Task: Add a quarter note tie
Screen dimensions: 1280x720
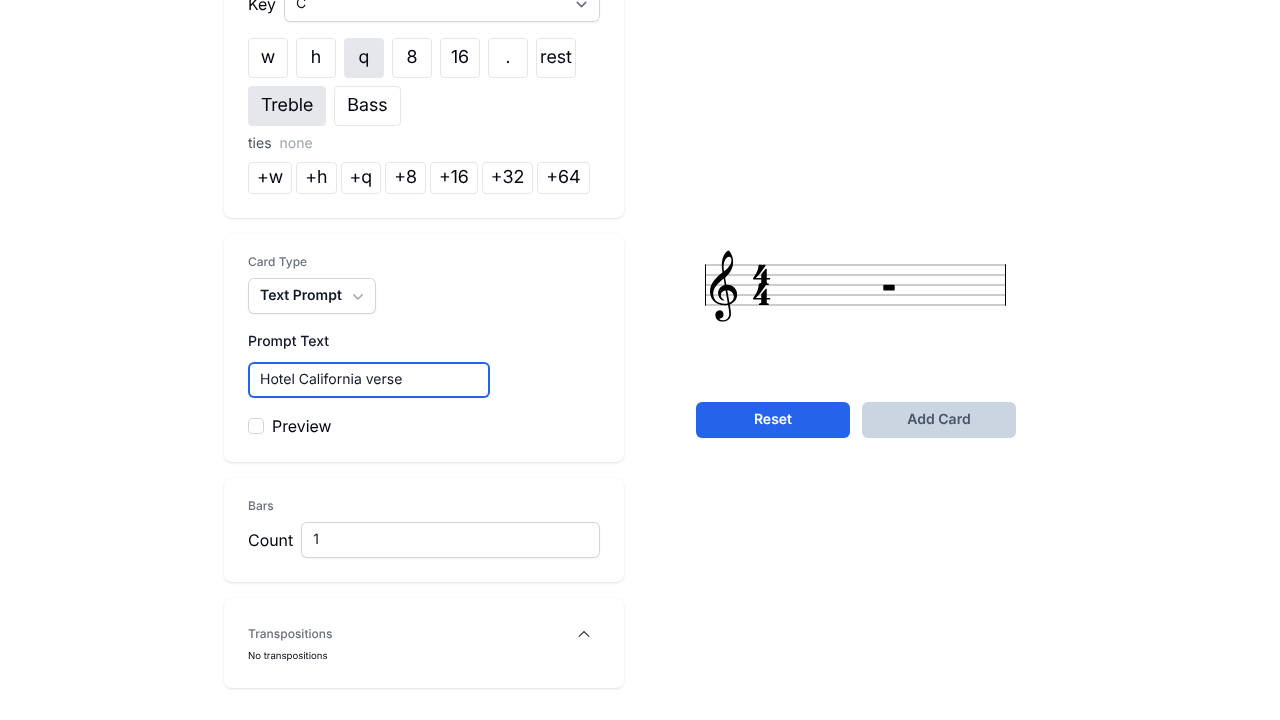Action: tap(361, 178)
